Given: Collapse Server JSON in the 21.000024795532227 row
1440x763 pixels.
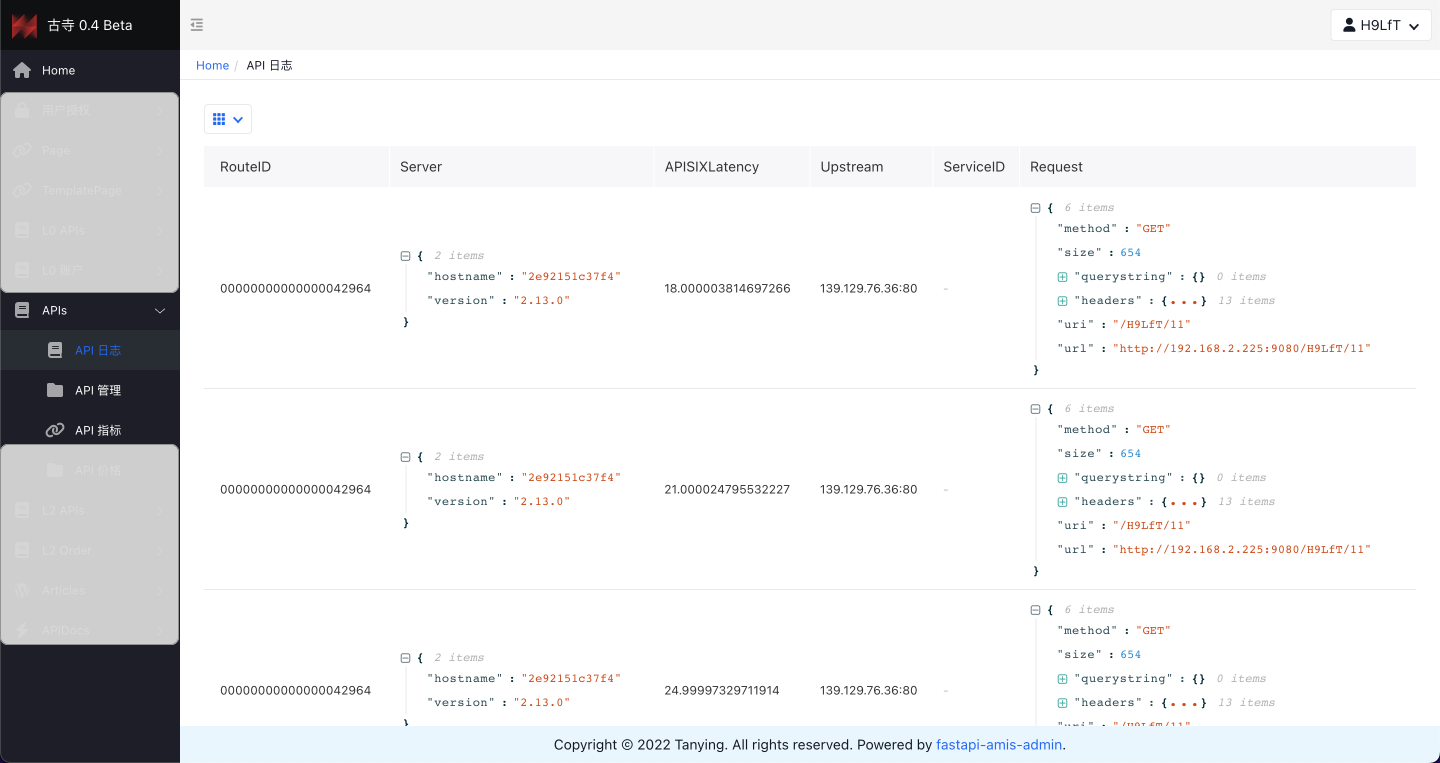Looking at the screenshot, I should [x=405, y=457].
